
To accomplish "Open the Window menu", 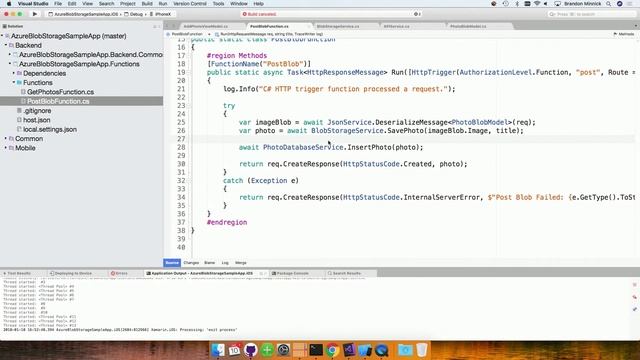I will tap(239, 4).
